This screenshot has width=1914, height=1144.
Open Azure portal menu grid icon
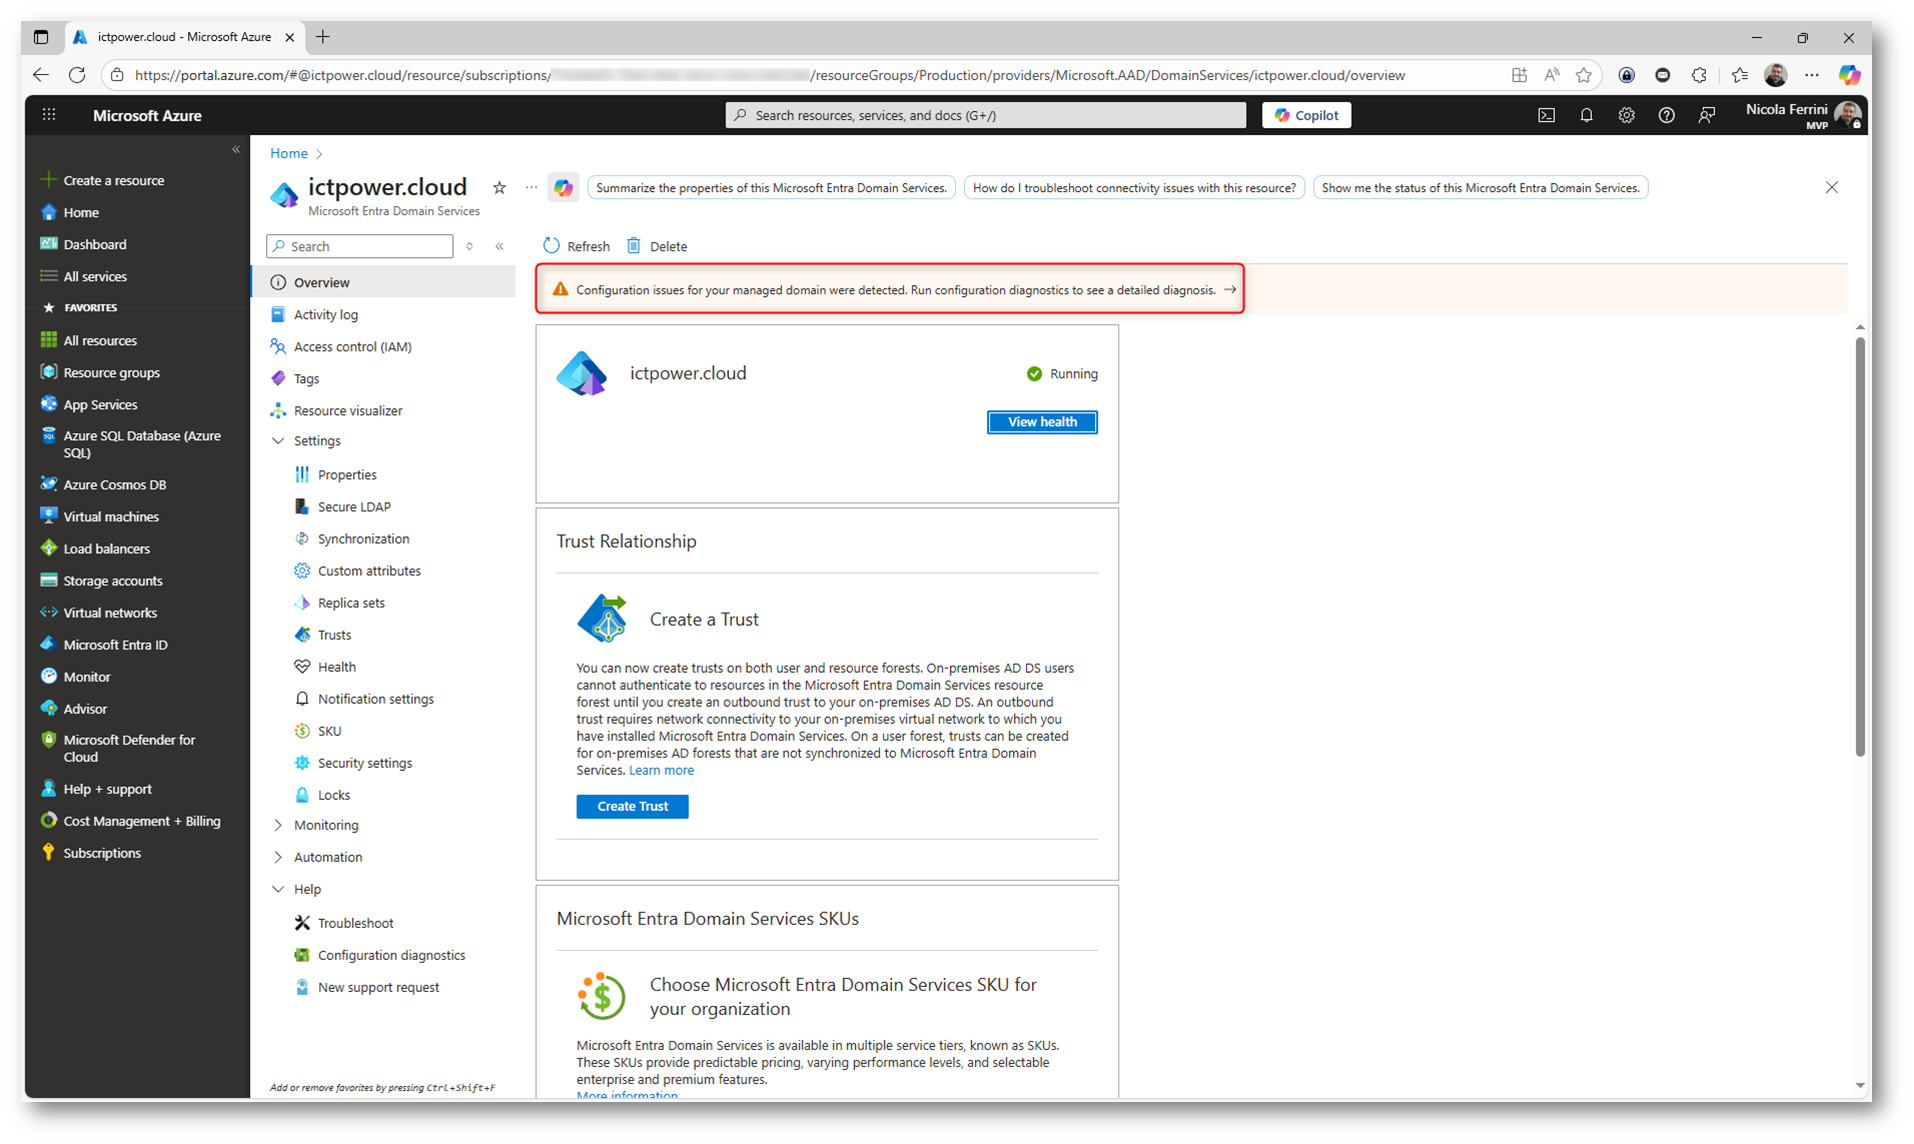coord(49,115)
